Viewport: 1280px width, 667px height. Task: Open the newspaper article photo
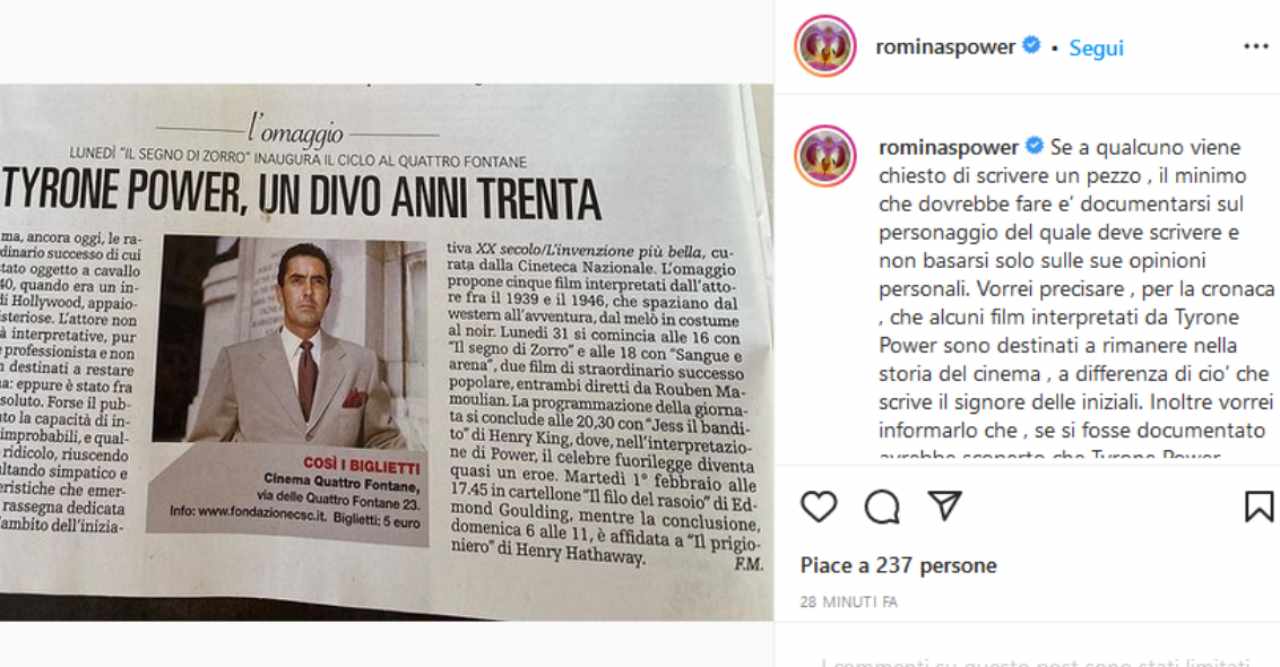click(x=386, y=352)
